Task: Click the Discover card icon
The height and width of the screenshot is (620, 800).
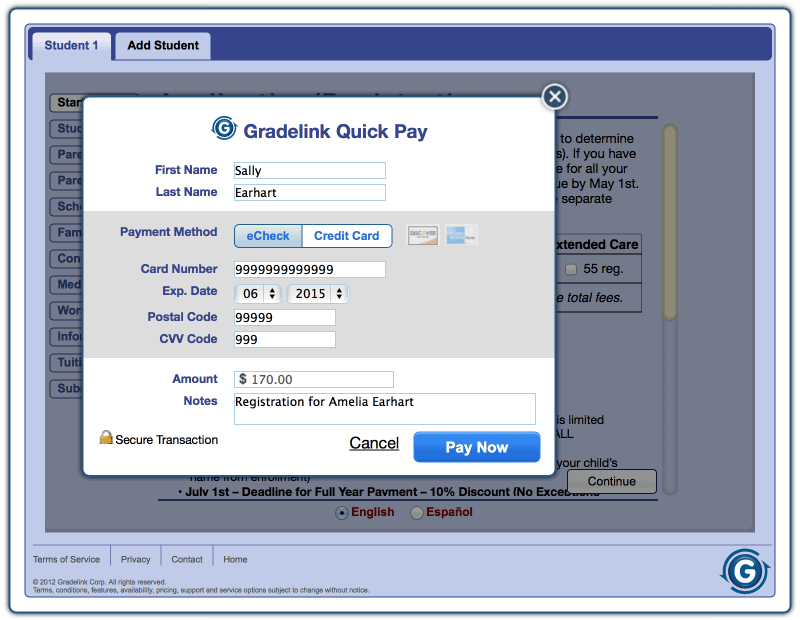Action: pyautogui.click(x=422, y=235)
